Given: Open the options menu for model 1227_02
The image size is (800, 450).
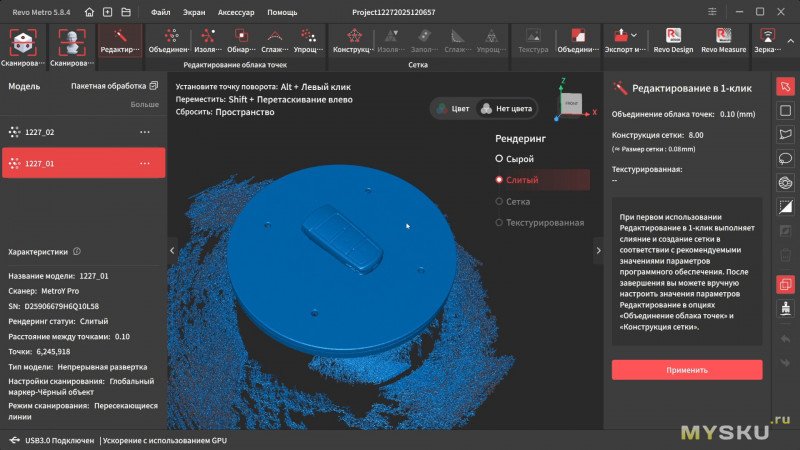Looking at the screenshot, I should point(145,132).
